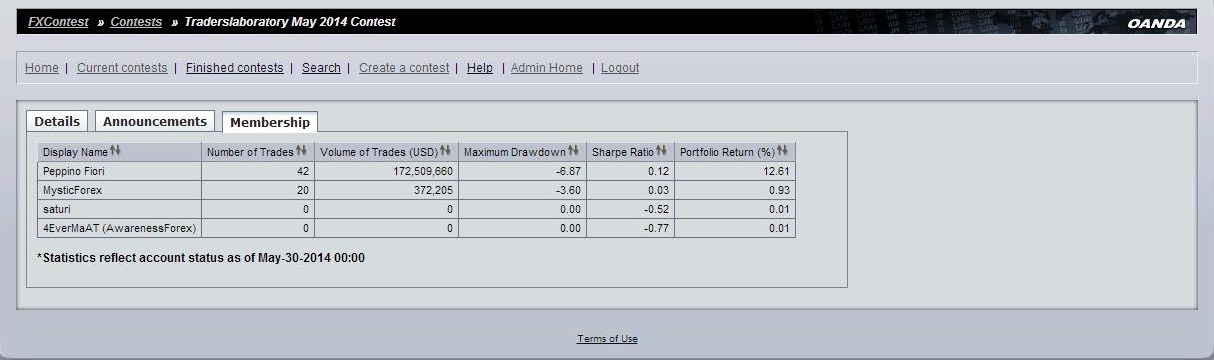Open the Contests breadcrumb link

(136, 22)
